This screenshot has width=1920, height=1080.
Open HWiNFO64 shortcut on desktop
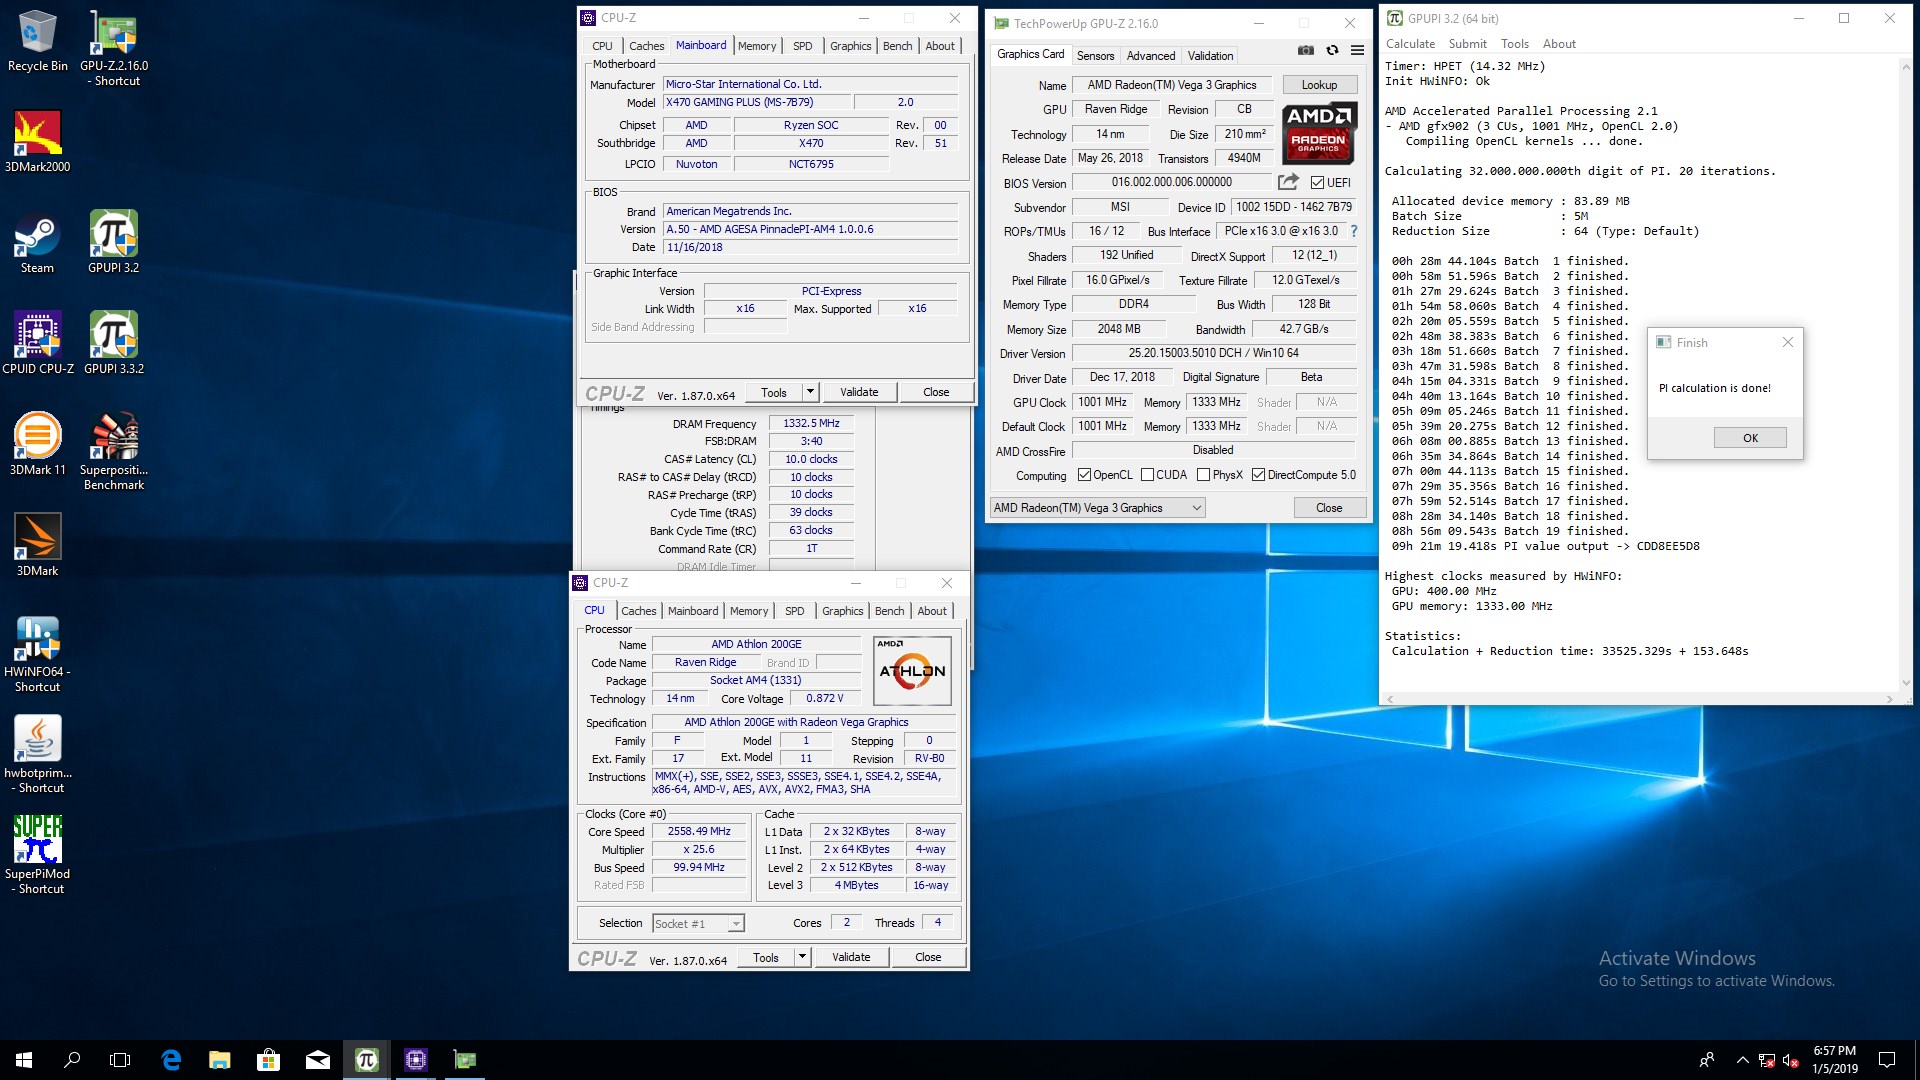37,654
